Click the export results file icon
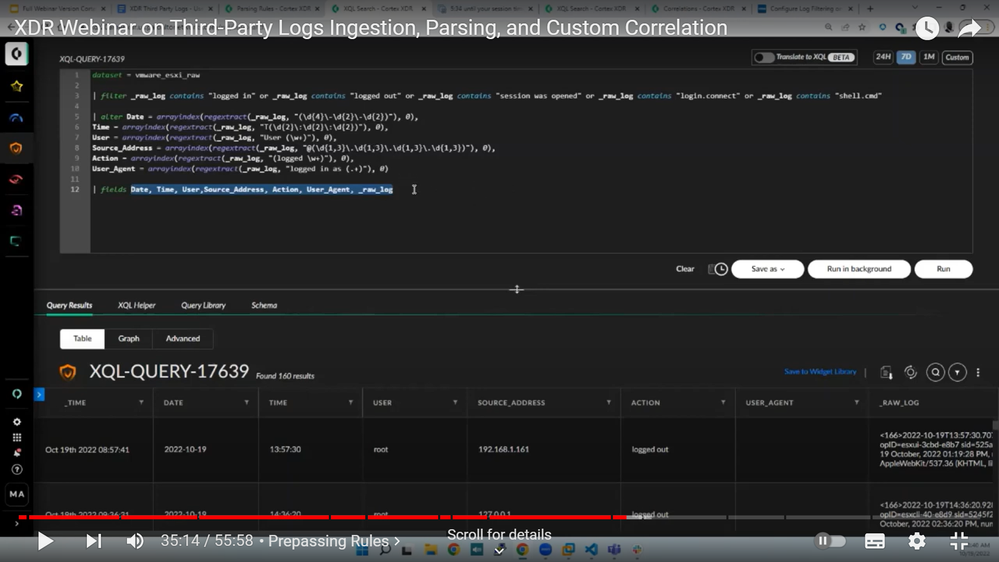 (886, 372)
